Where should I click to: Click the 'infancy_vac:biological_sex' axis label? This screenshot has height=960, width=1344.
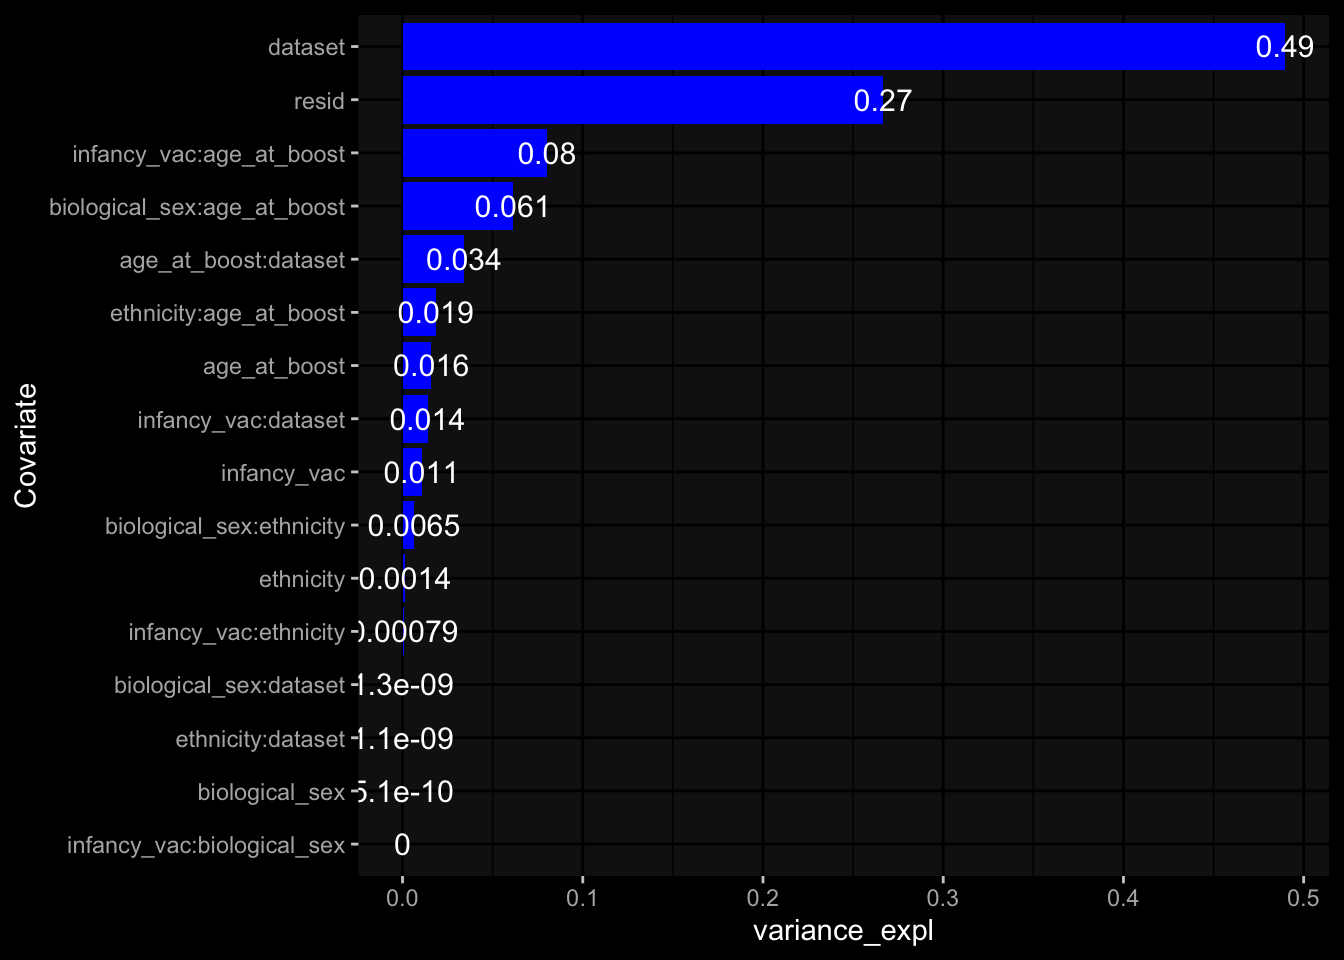(x=206, y=846)
